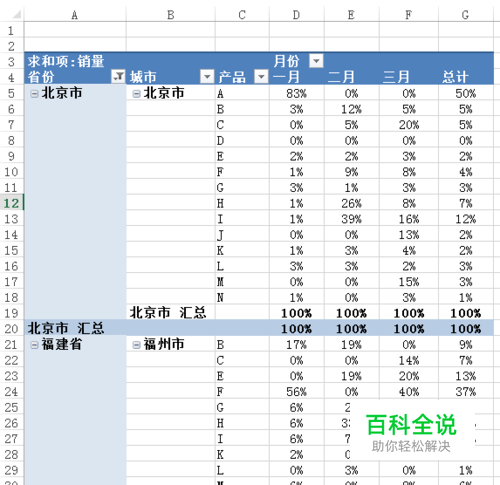Click the 福建省 province label
Screen dimensions: 500x485
tap(62, 344)
